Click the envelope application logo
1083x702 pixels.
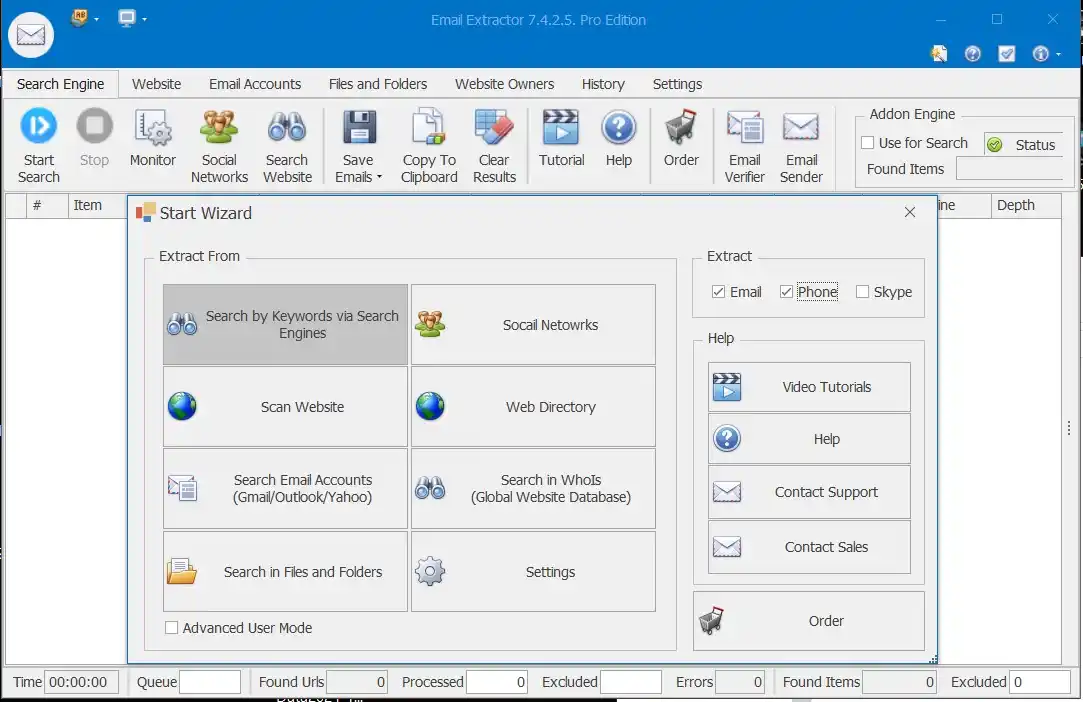[31, 35]
